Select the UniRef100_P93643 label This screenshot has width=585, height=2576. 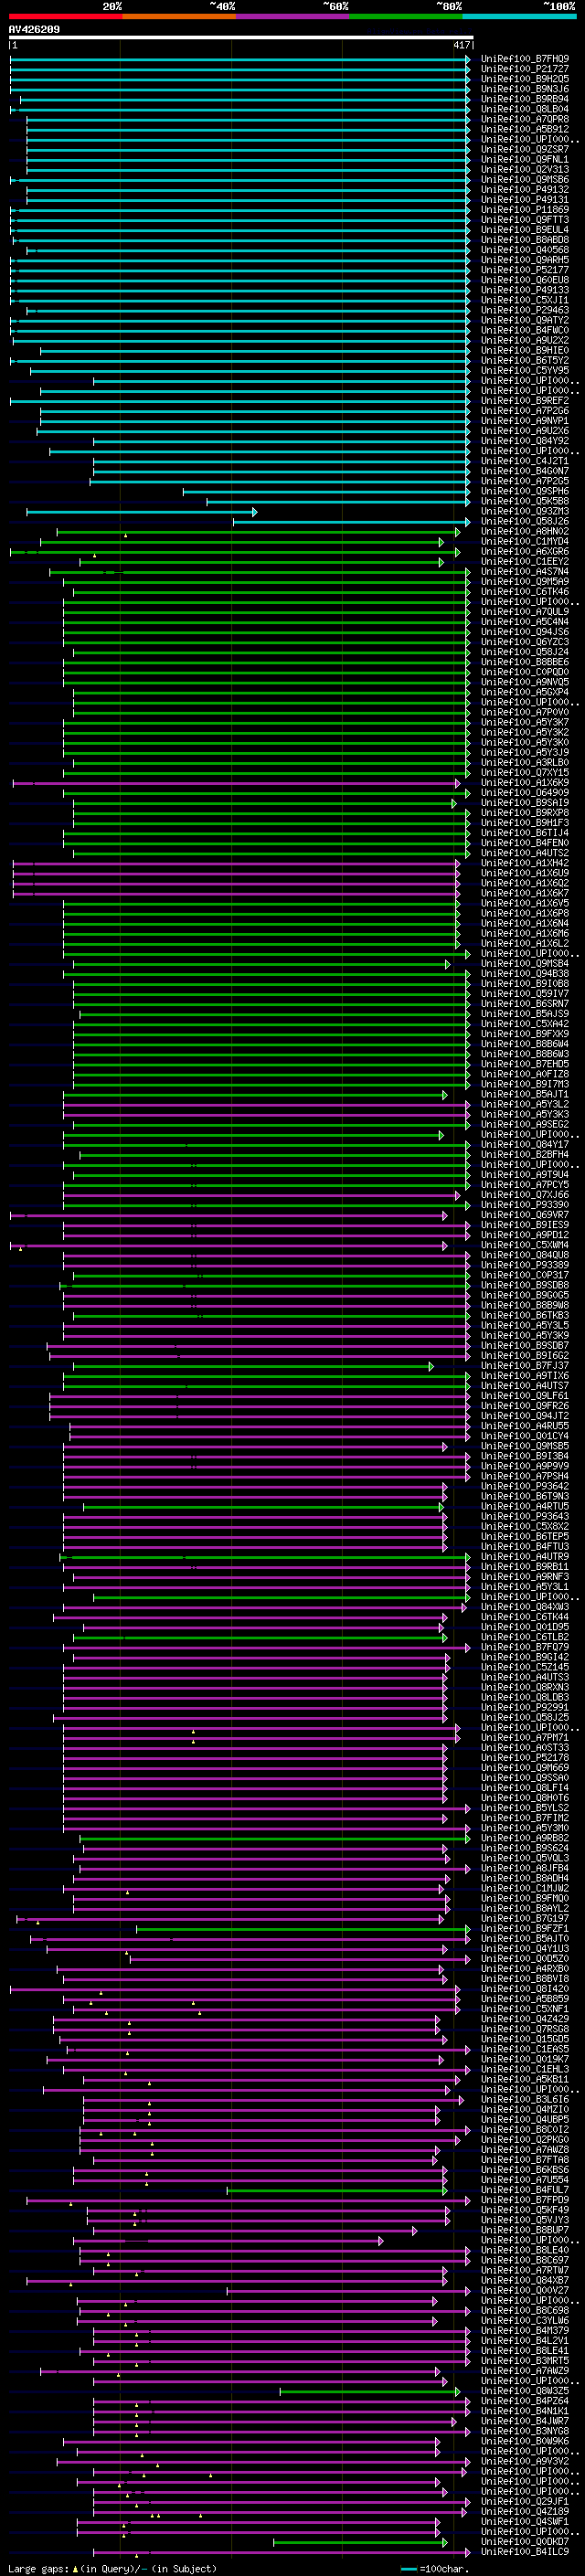coord(525,1517)
